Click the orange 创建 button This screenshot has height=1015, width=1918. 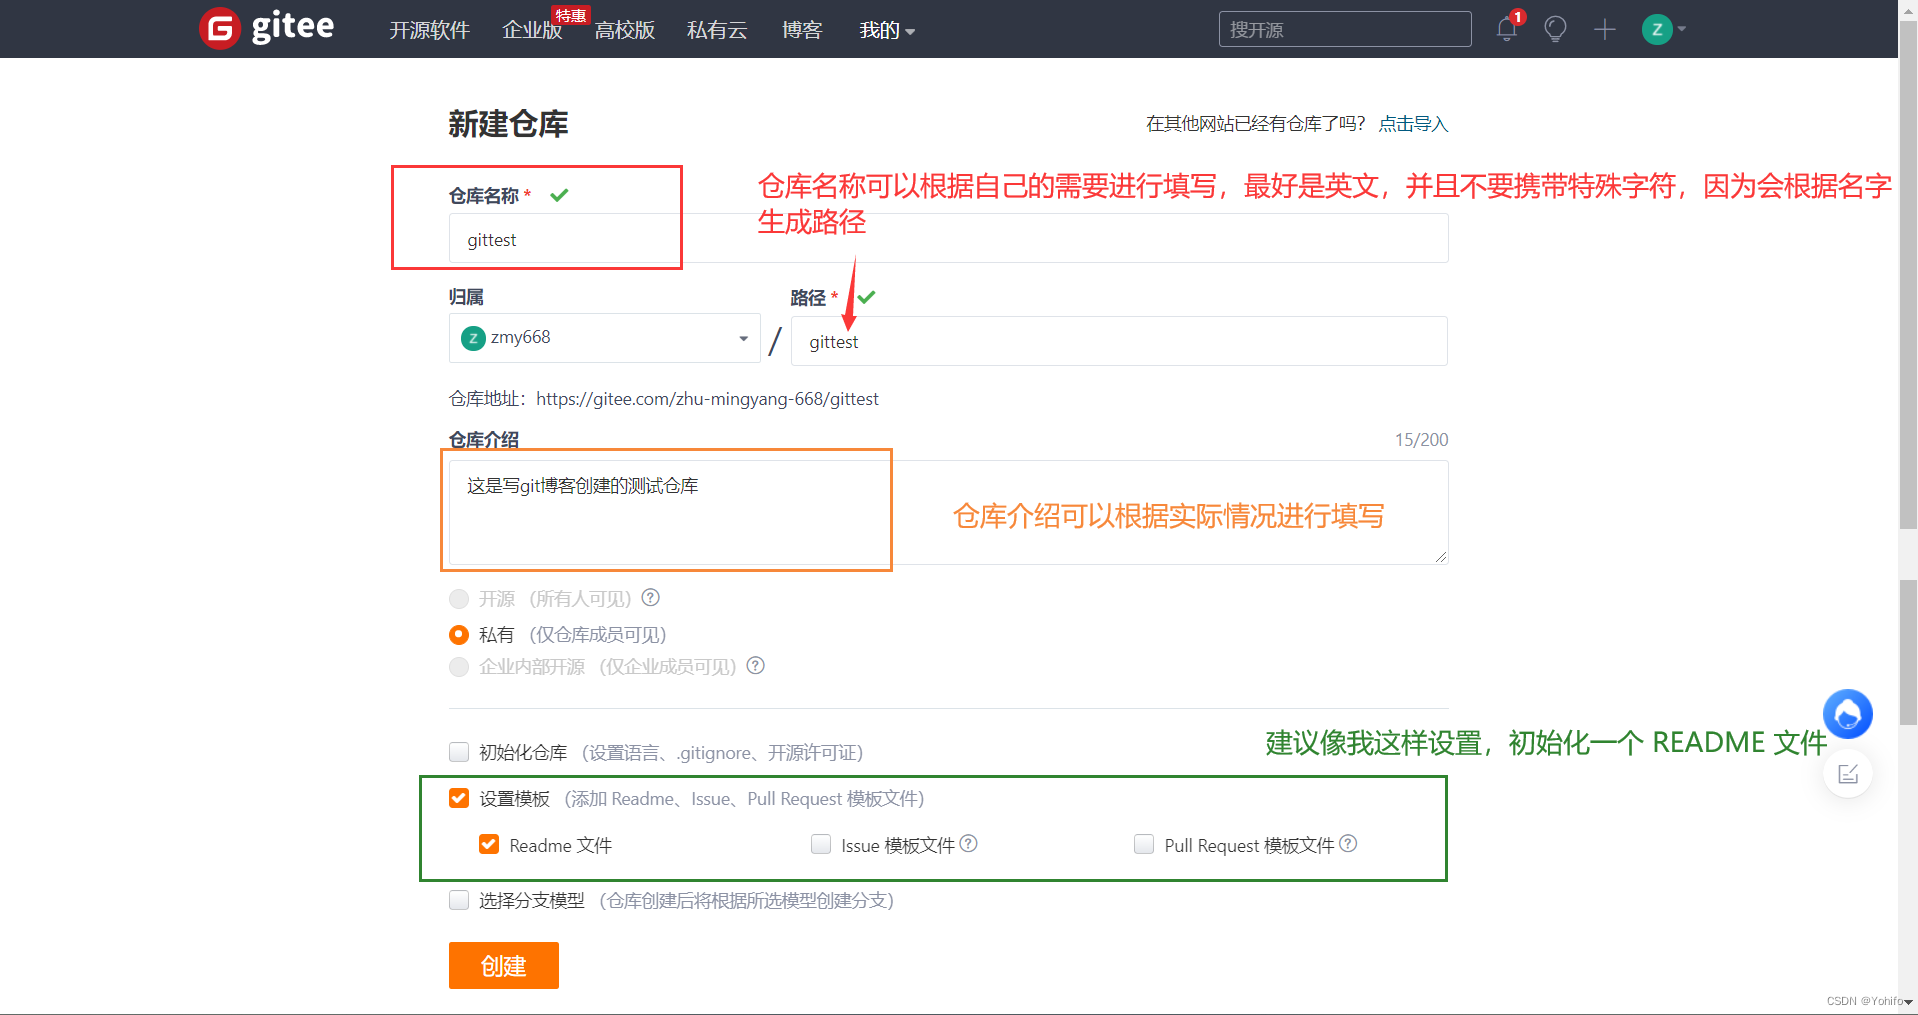pyautogui.click(x=504, y=965)
